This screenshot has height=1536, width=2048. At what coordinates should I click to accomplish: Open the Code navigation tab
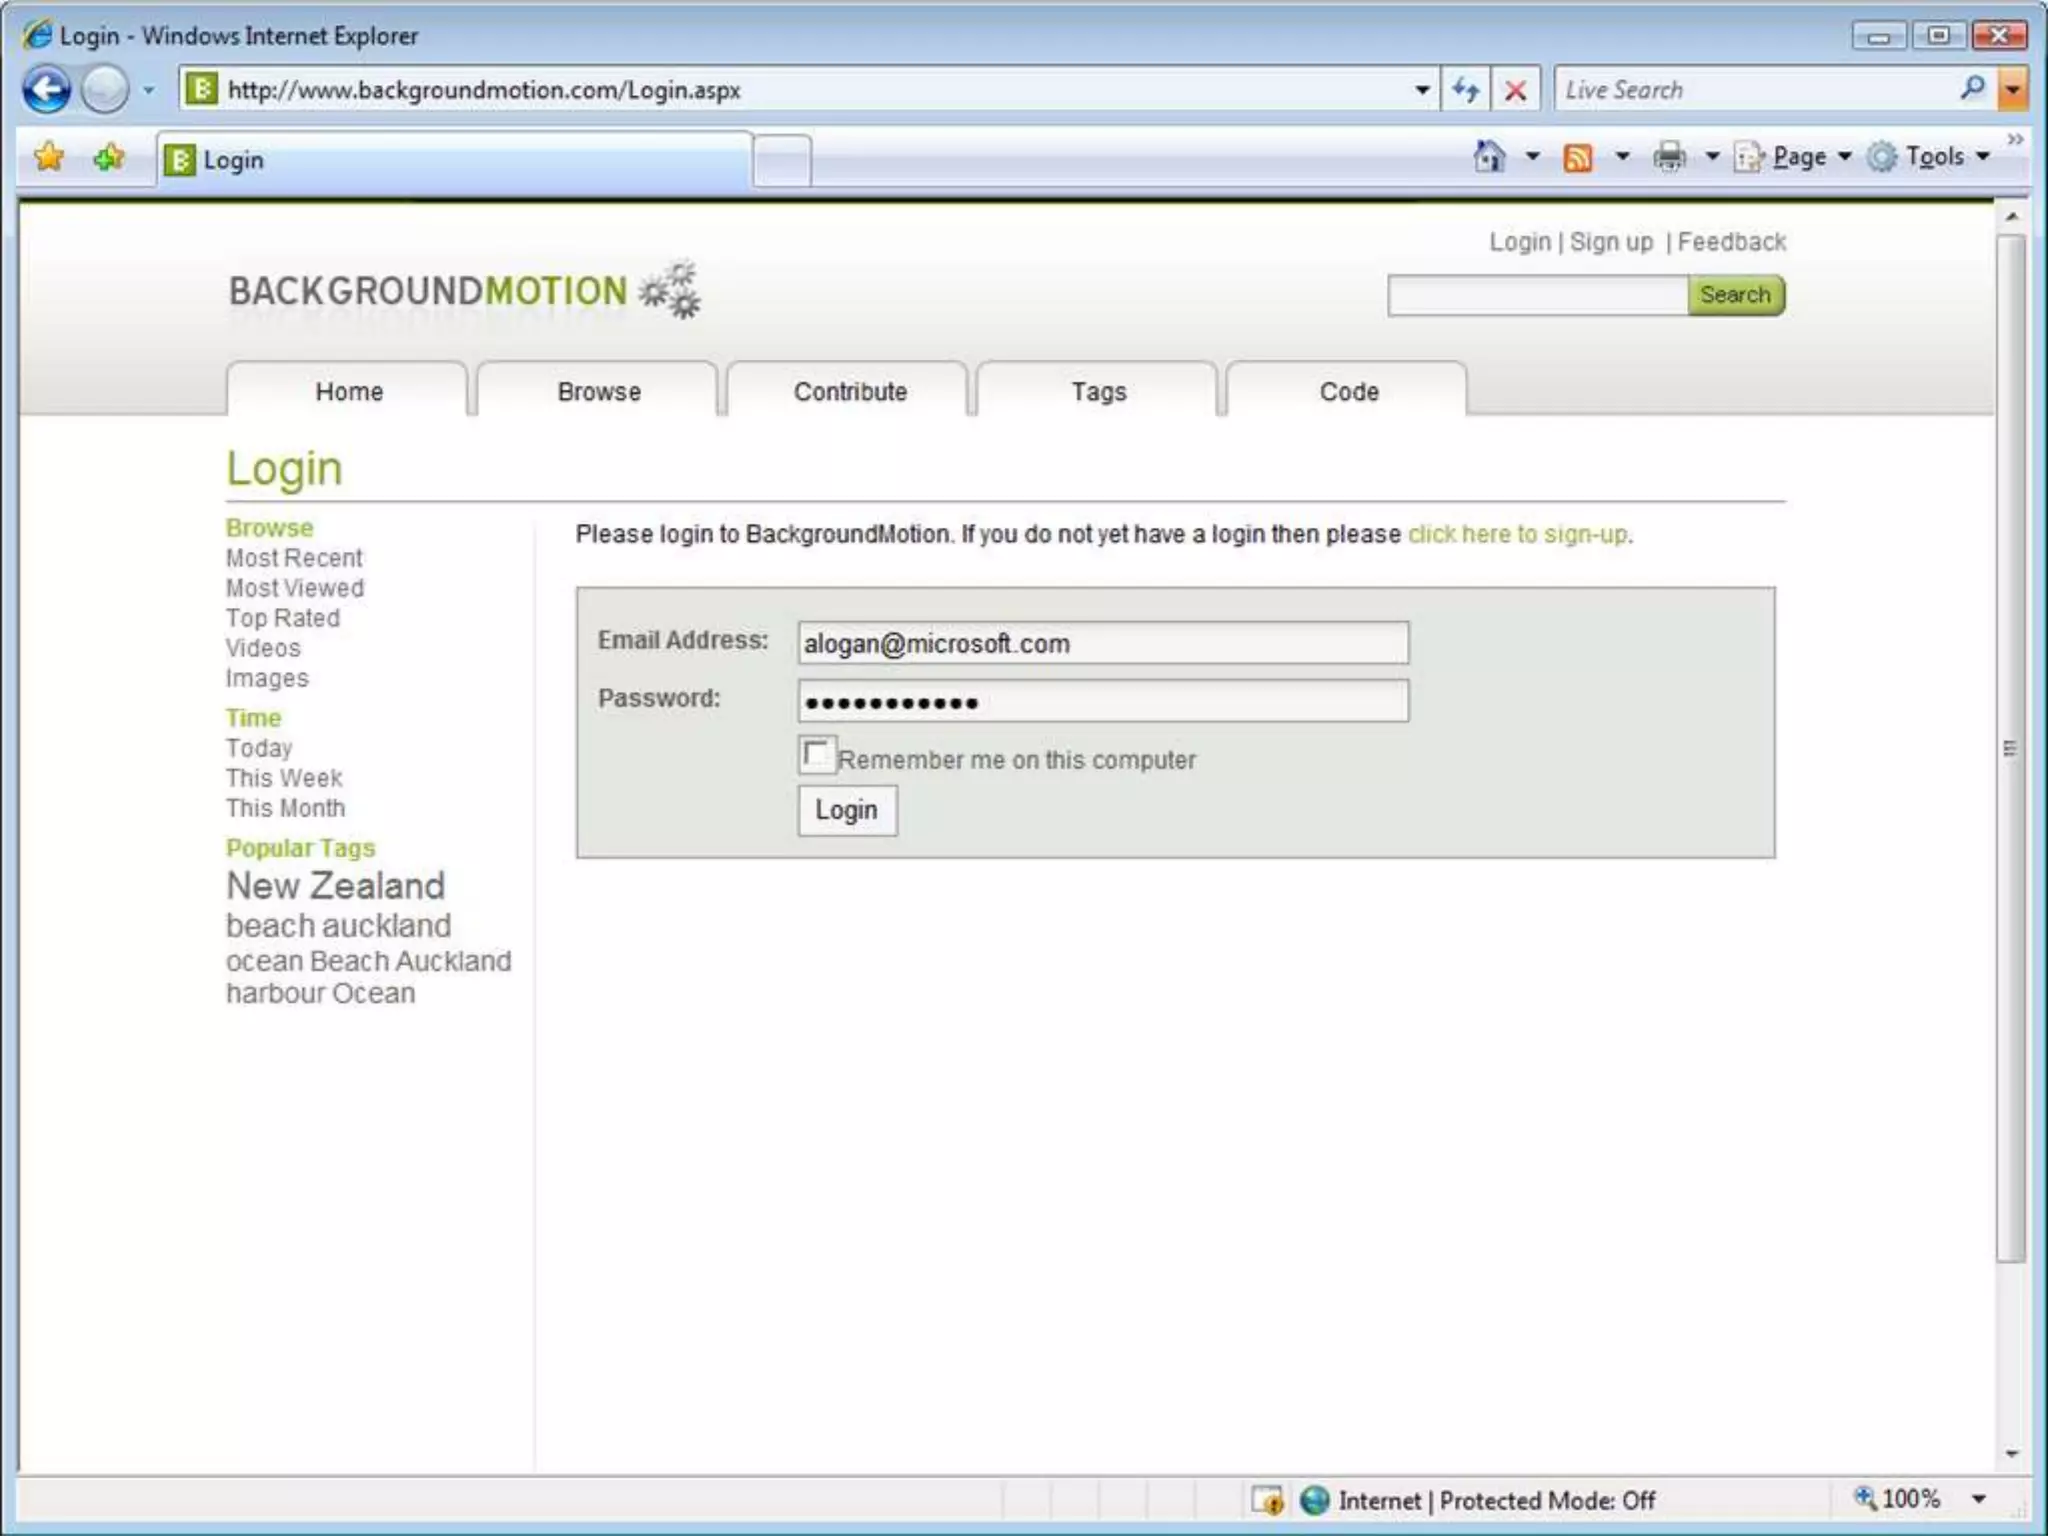point(1348,391)
